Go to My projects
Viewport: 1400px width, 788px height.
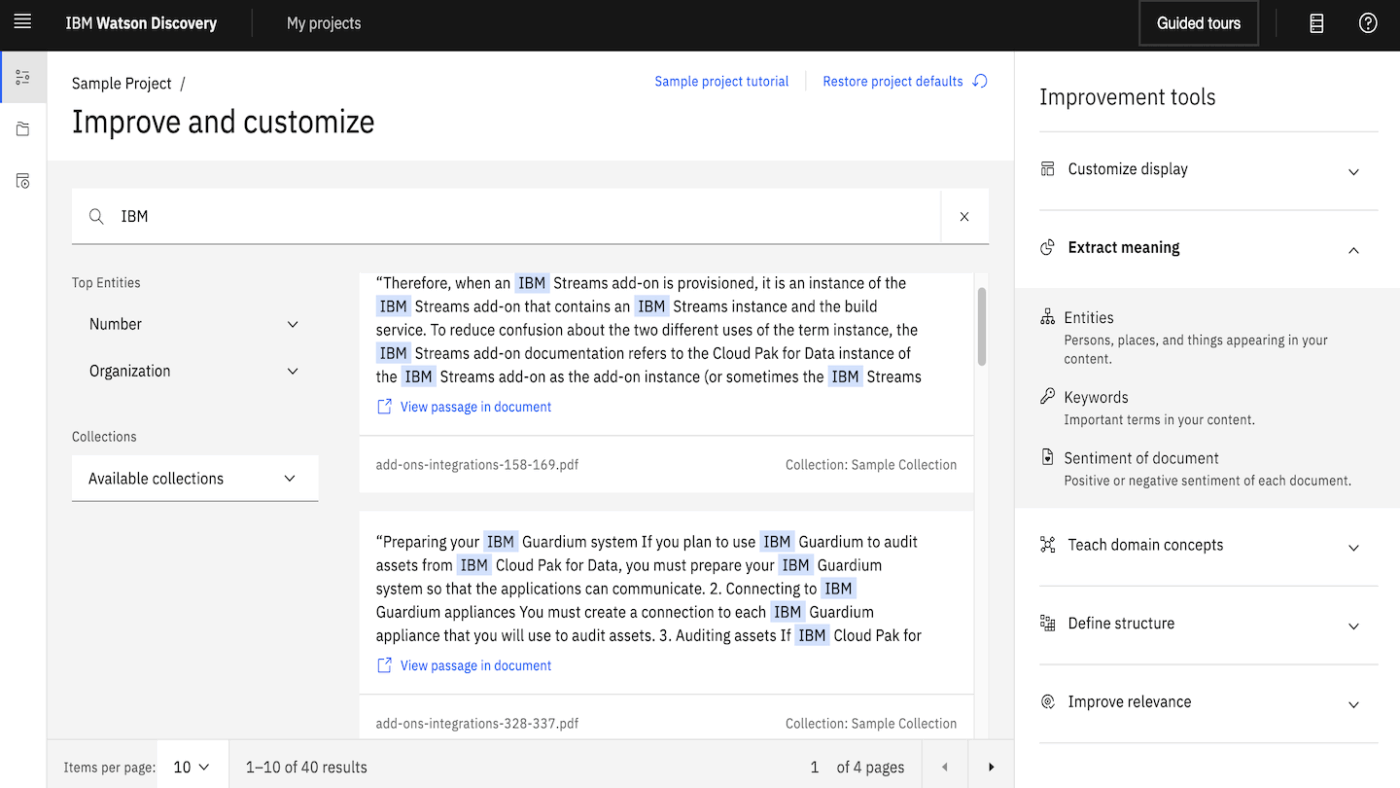click(x=323, y=22)
